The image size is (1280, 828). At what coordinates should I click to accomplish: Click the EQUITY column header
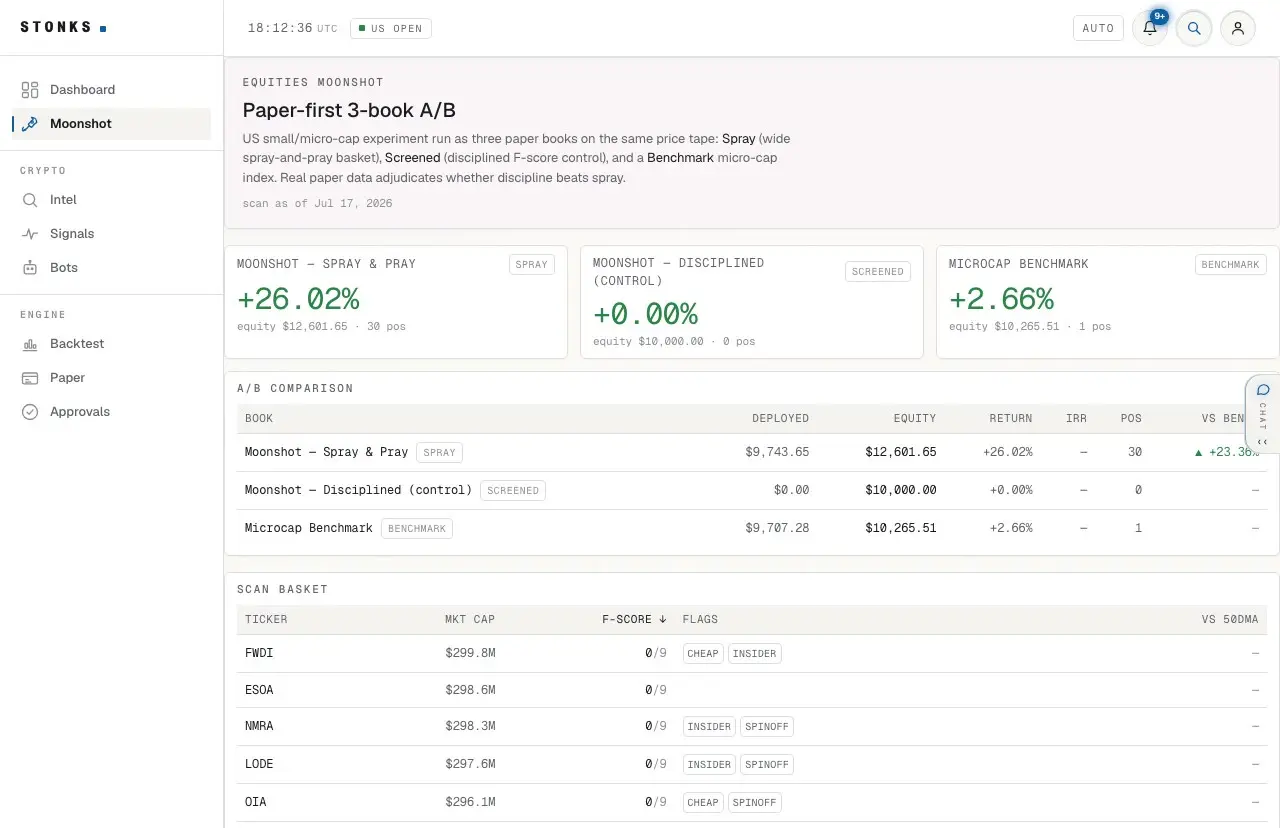(915, 418)
